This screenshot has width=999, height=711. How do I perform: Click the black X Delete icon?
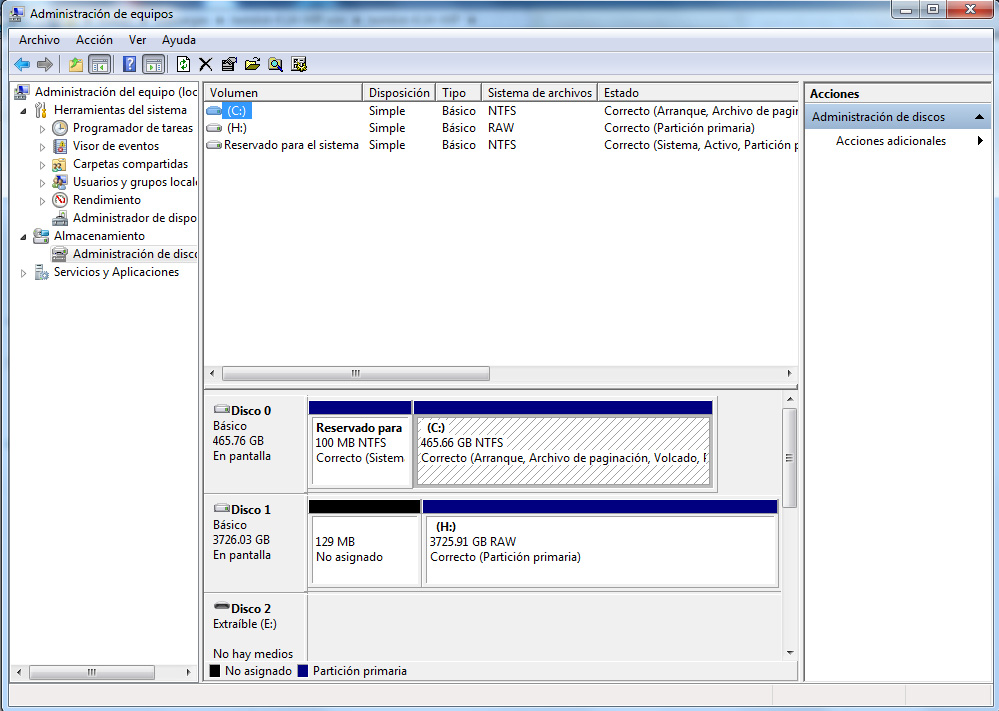(x=206, y=64)
